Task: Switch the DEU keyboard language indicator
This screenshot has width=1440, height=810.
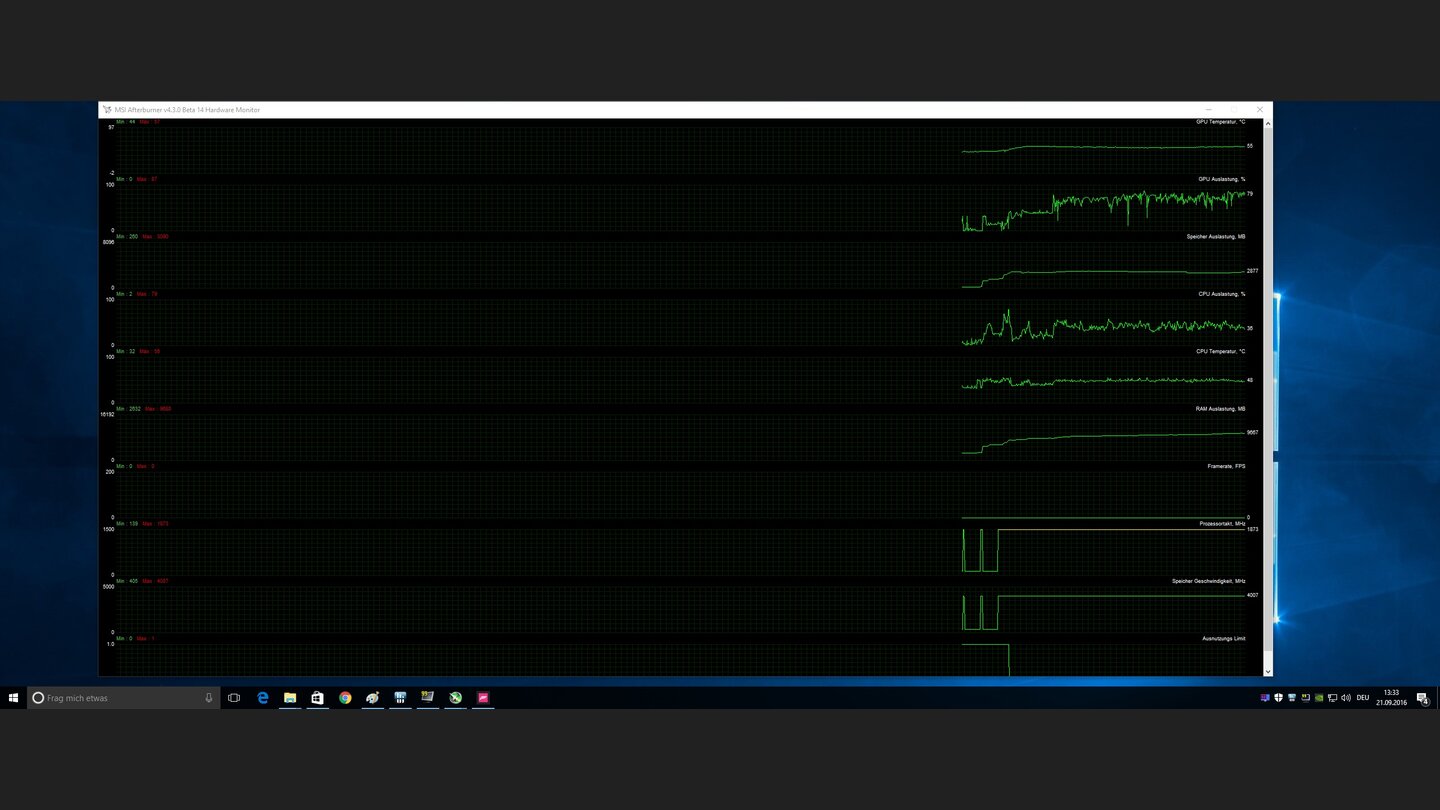Action: (x=1363, y=698)
